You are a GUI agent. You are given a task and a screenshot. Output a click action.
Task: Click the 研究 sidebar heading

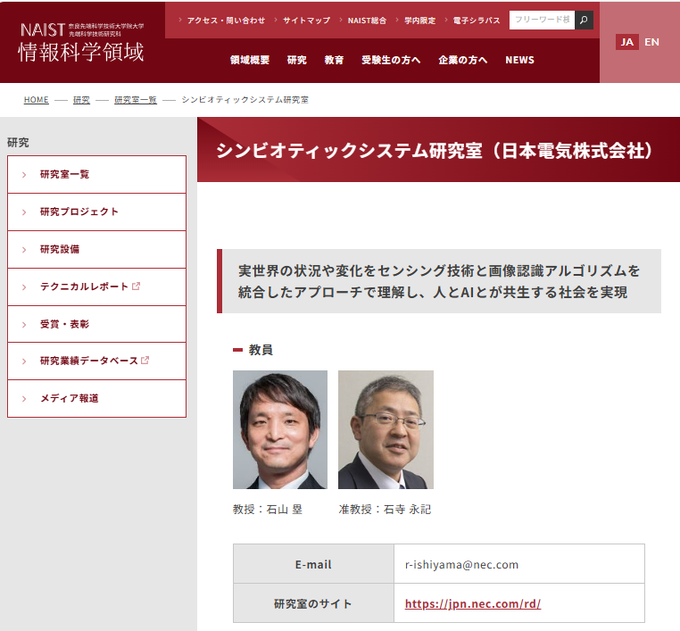click(x=18, y=143)
